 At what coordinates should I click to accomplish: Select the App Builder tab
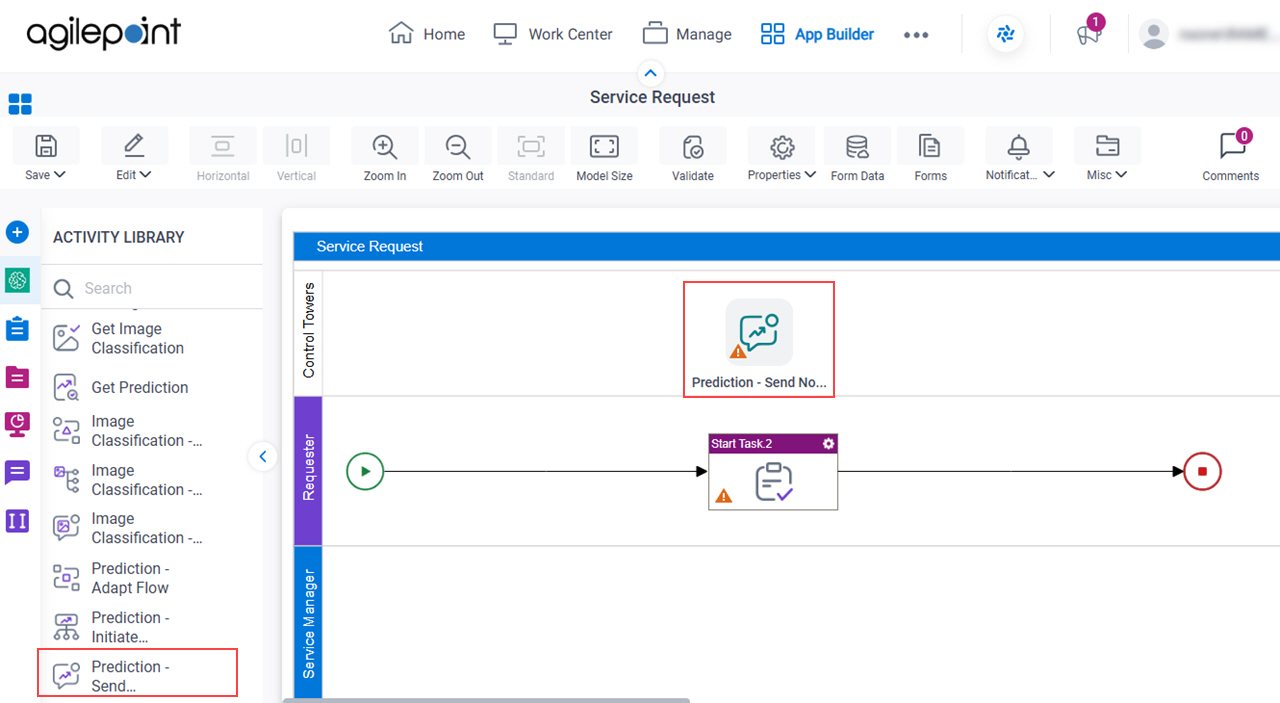817,34
